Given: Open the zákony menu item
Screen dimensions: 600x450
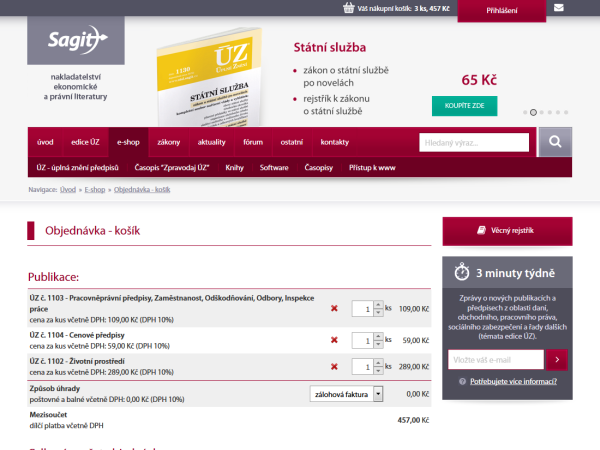Looking at the screenshot, I should click(x=169, y=142).
